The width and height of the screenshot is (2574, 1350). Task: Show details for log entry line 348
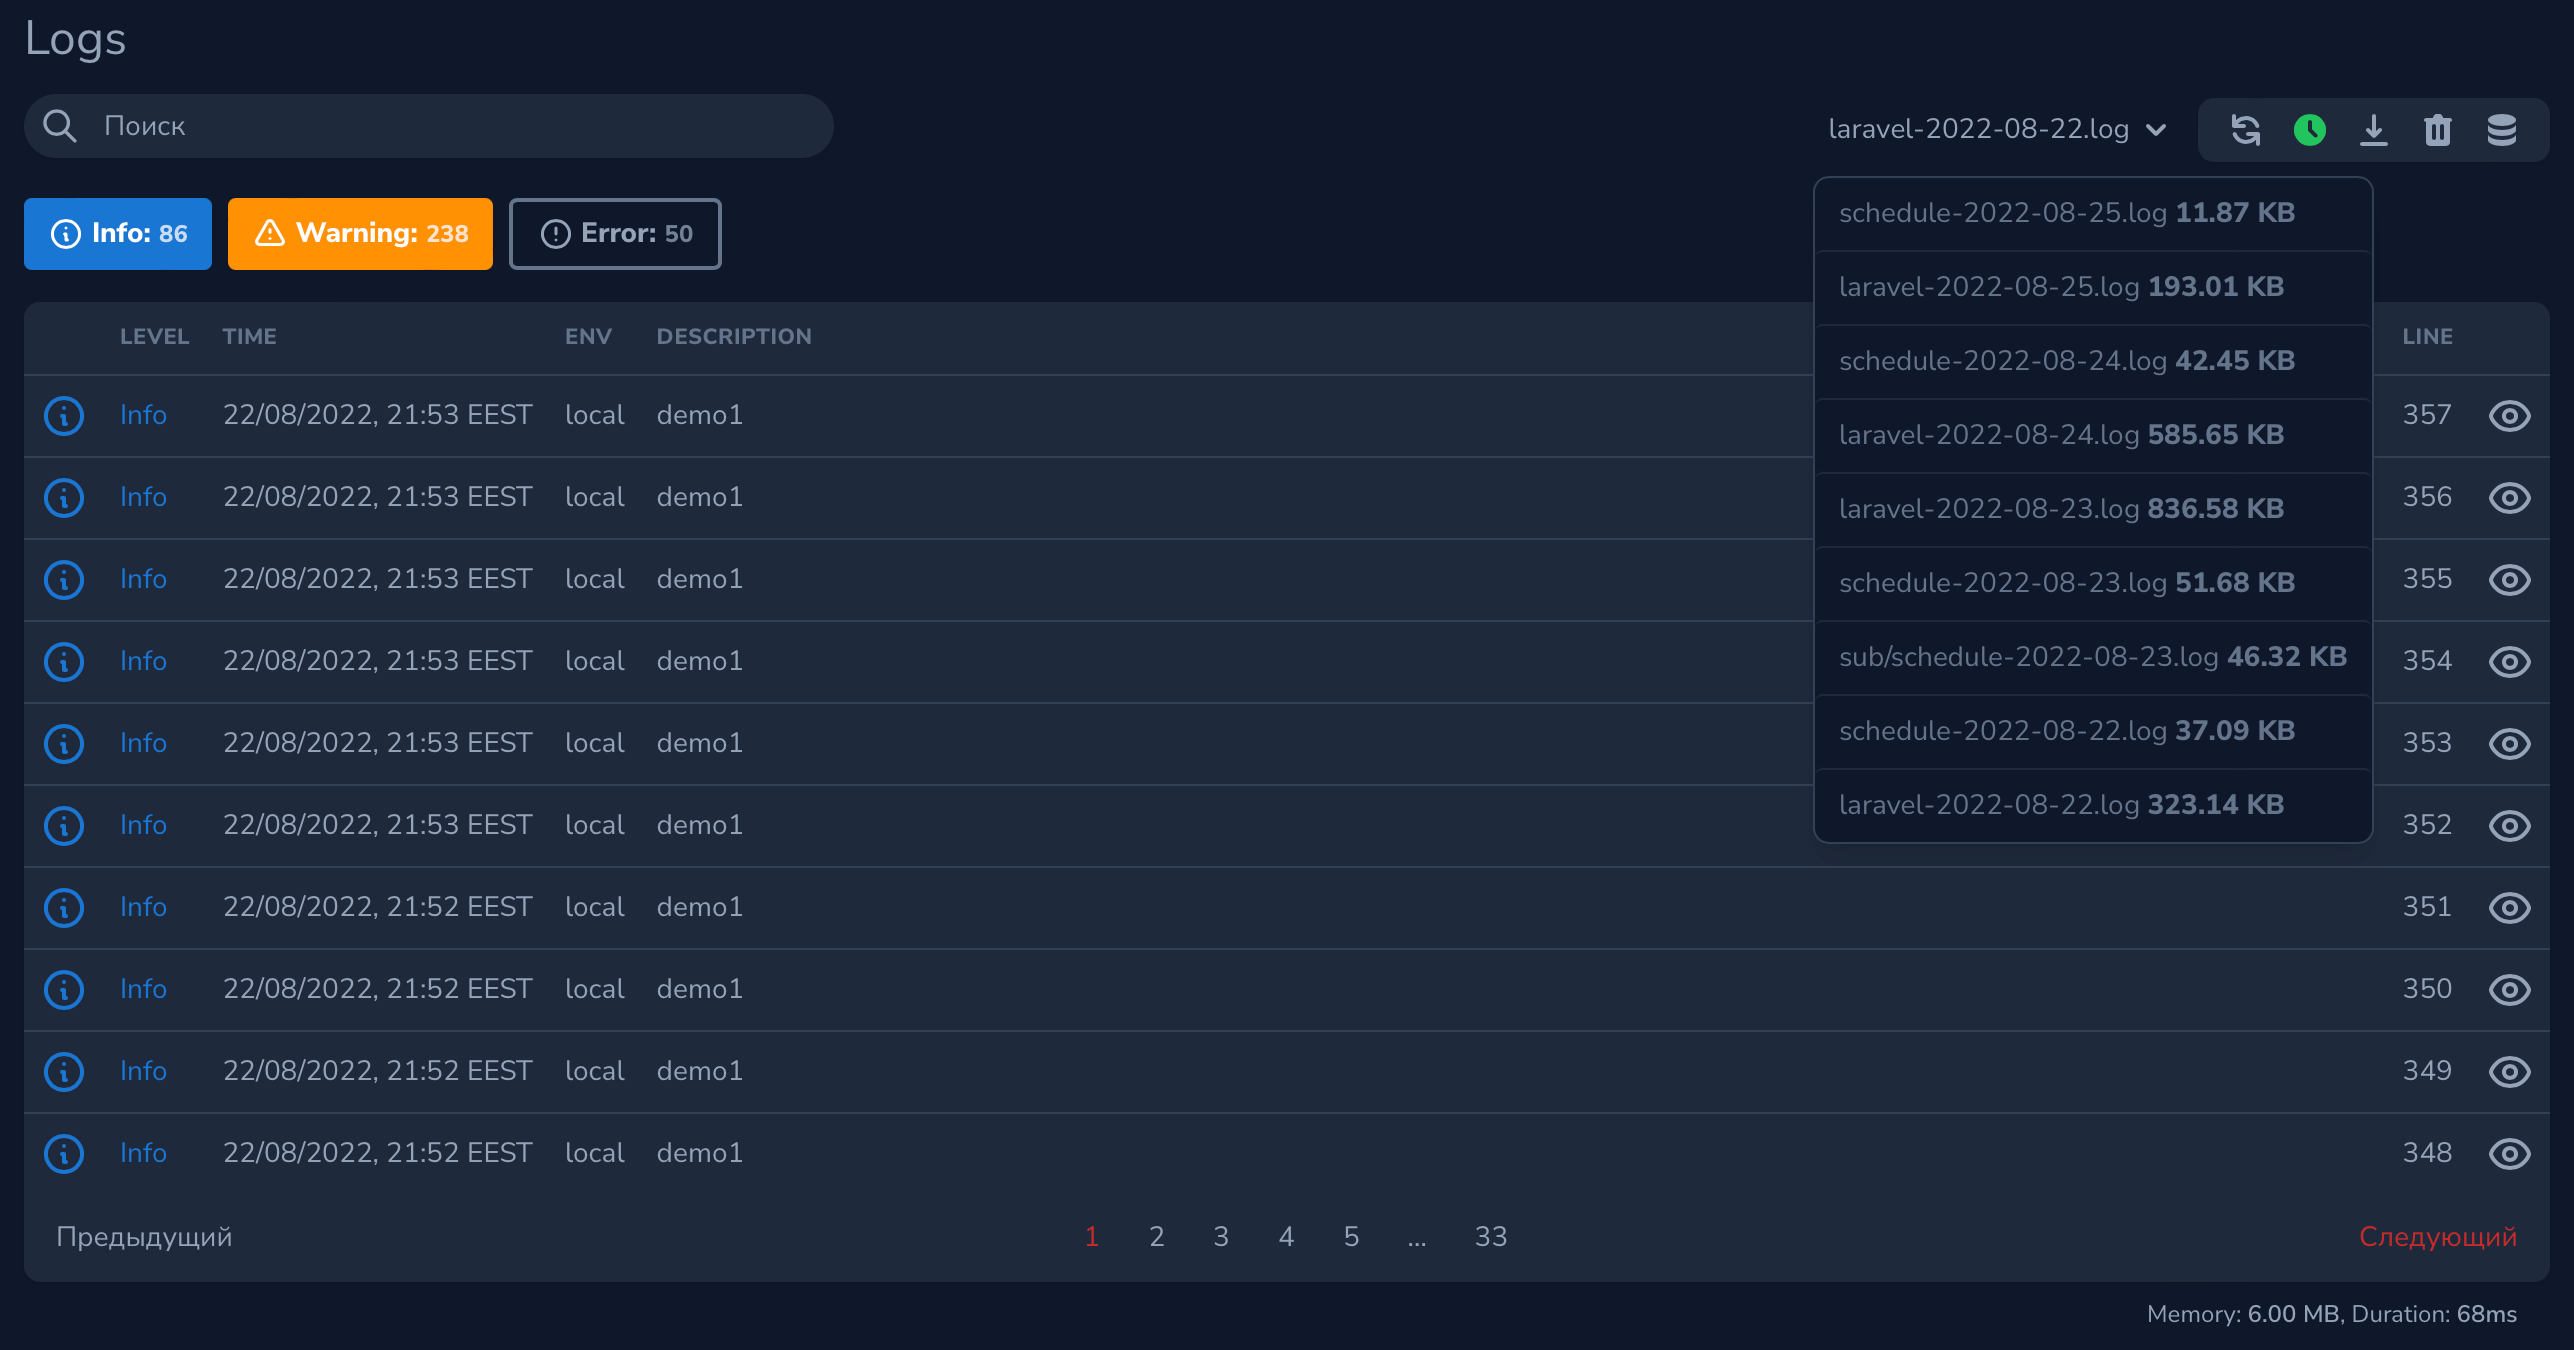(x=2510, y=1153)
